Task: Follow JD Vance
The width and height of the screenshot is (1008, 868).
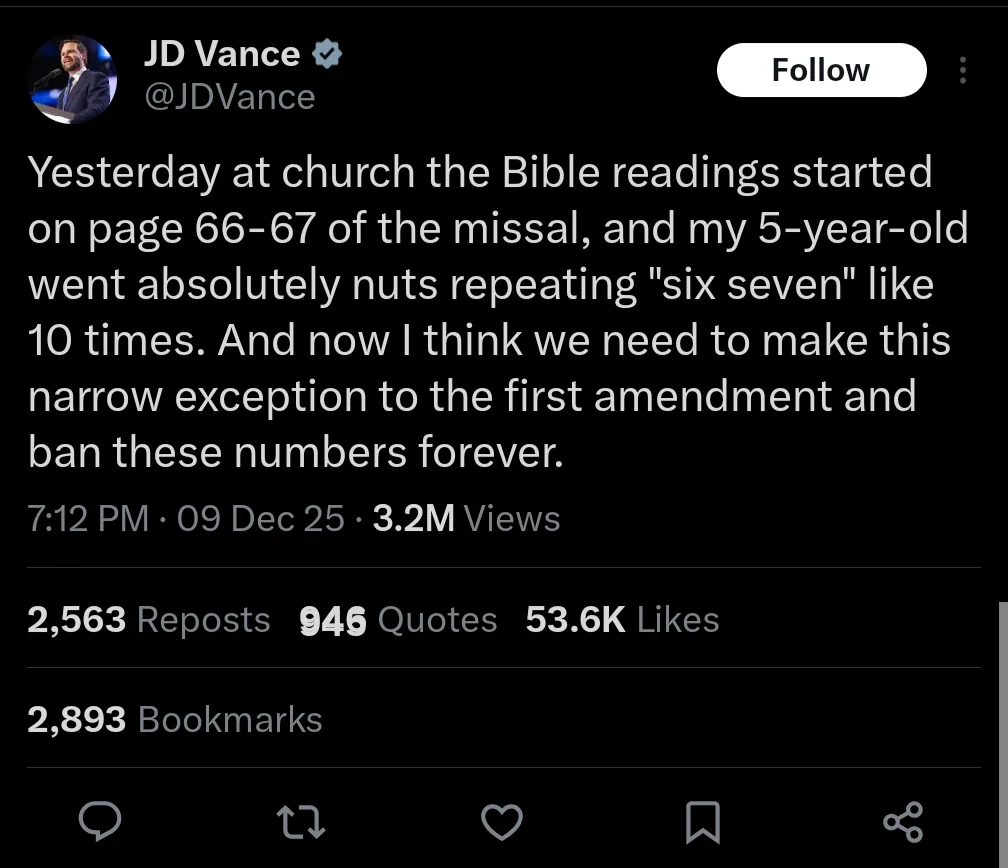Action: click(x=821, y=69)
